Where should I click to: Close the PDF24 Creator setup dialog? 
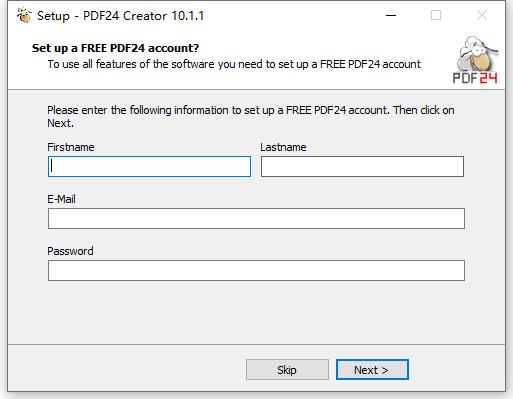pyautogui.click(x=482, y=15)
